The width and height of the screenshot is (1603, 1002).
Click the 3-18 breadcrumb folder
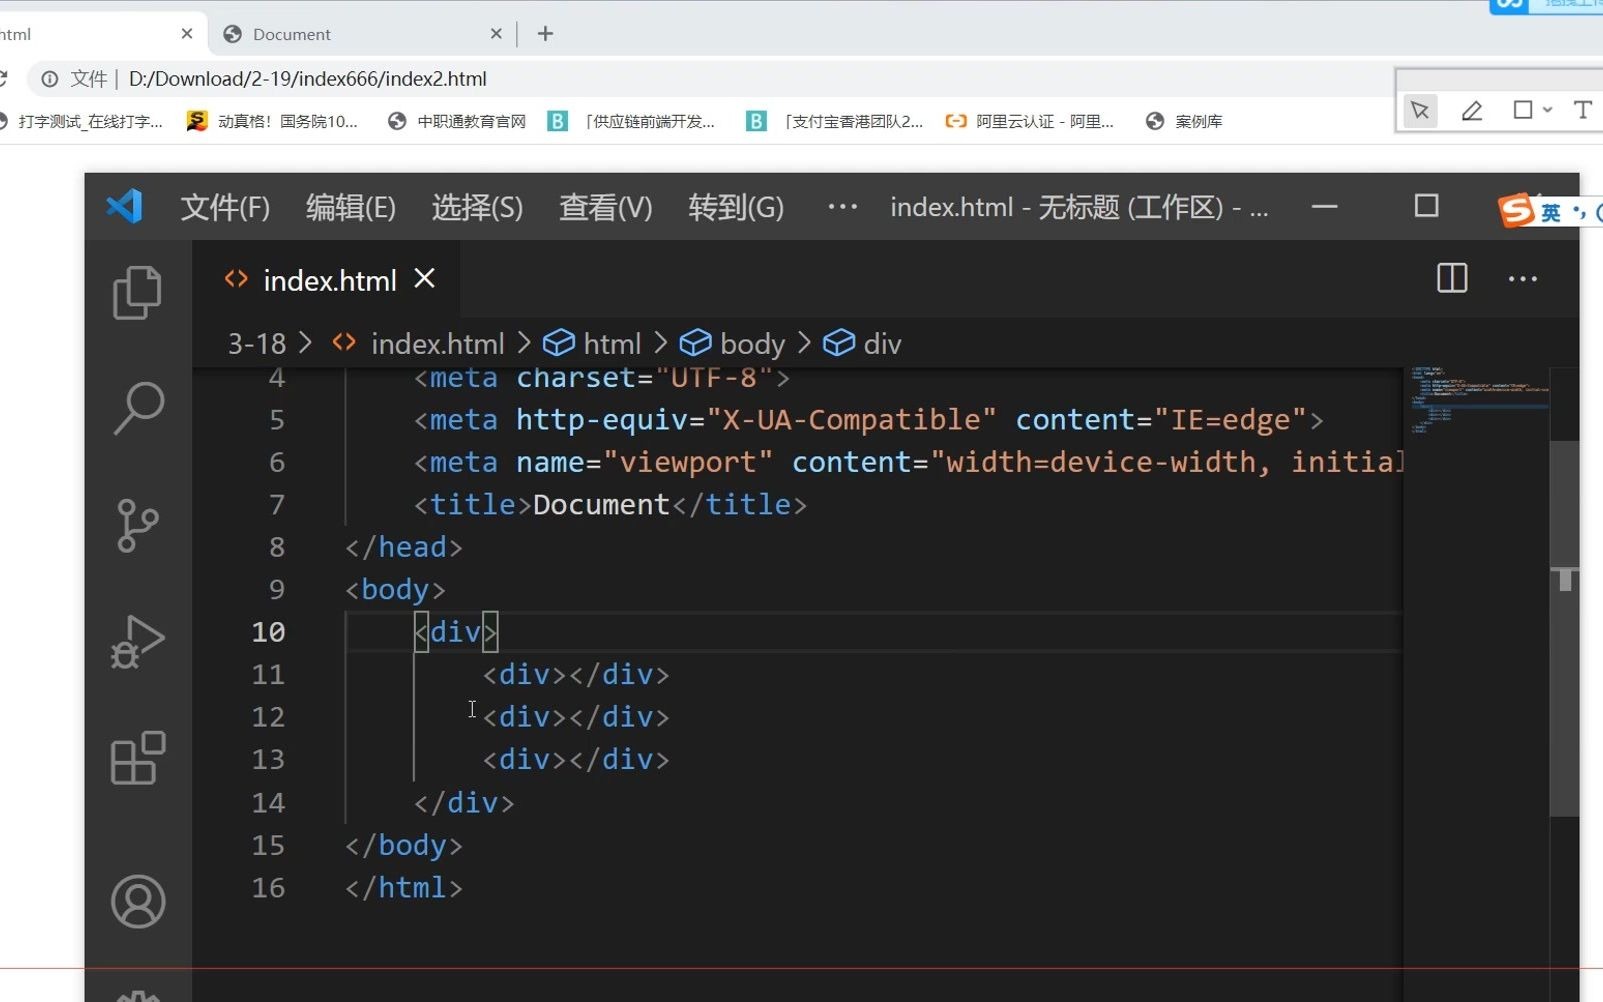[257, 344]
